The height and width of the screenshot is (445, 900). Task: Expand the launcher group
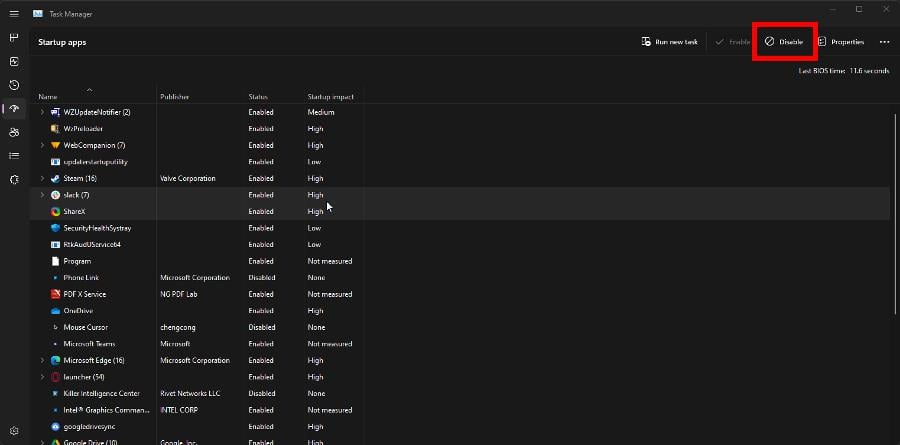[42, 377]
